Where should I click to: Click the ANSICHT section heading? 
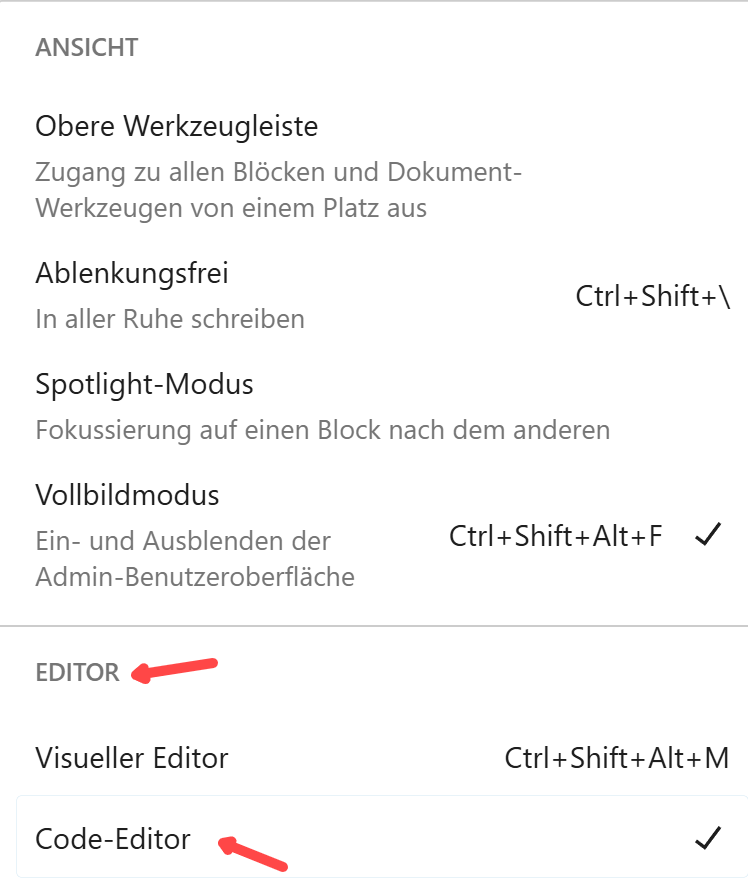click(x=86, y=47)
